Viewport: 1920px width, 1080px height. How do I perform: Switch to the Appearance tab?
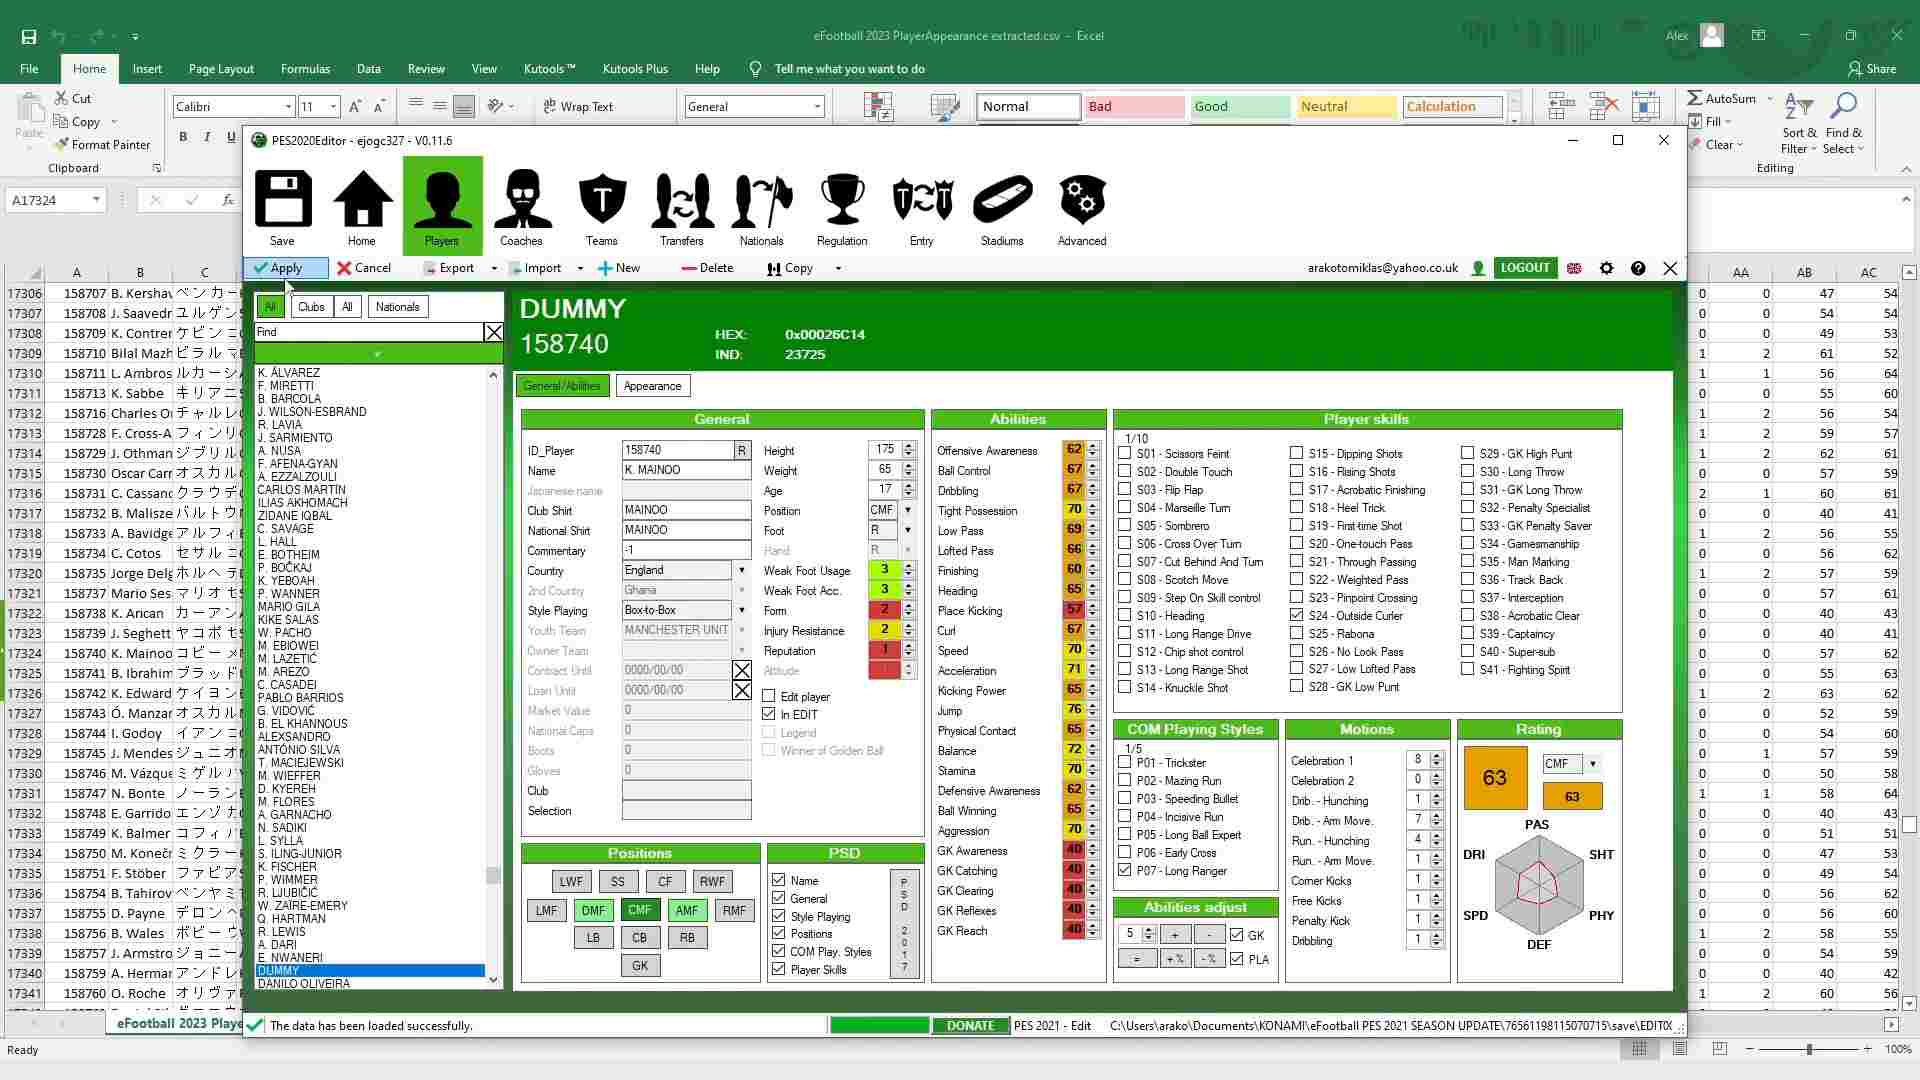pyautogui.click(x=653, y=386)
